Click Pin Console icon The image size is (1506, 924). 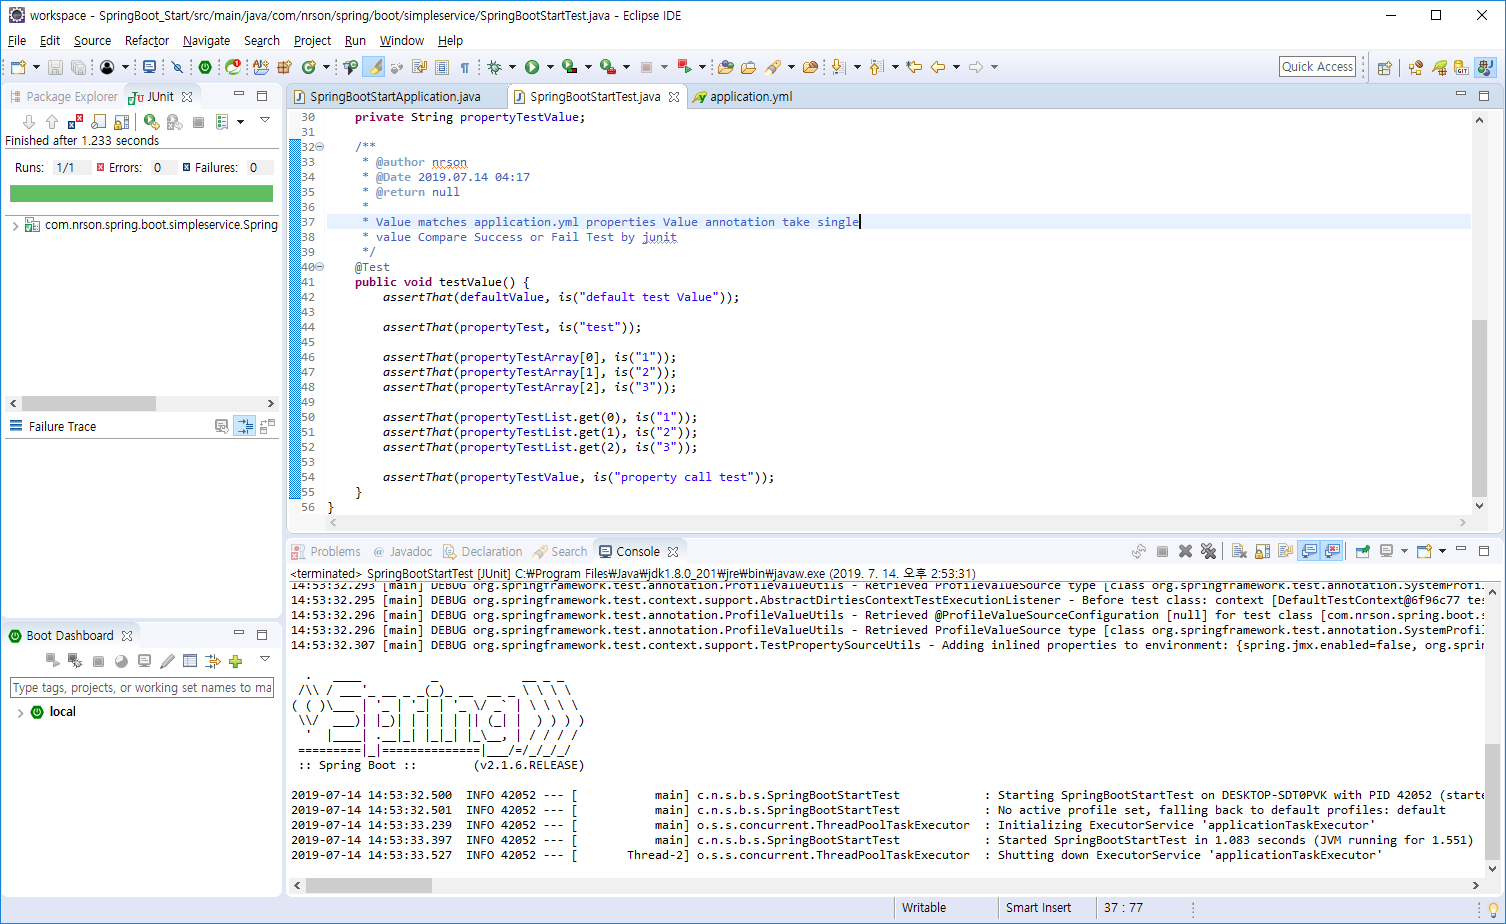coord(1362,551)
